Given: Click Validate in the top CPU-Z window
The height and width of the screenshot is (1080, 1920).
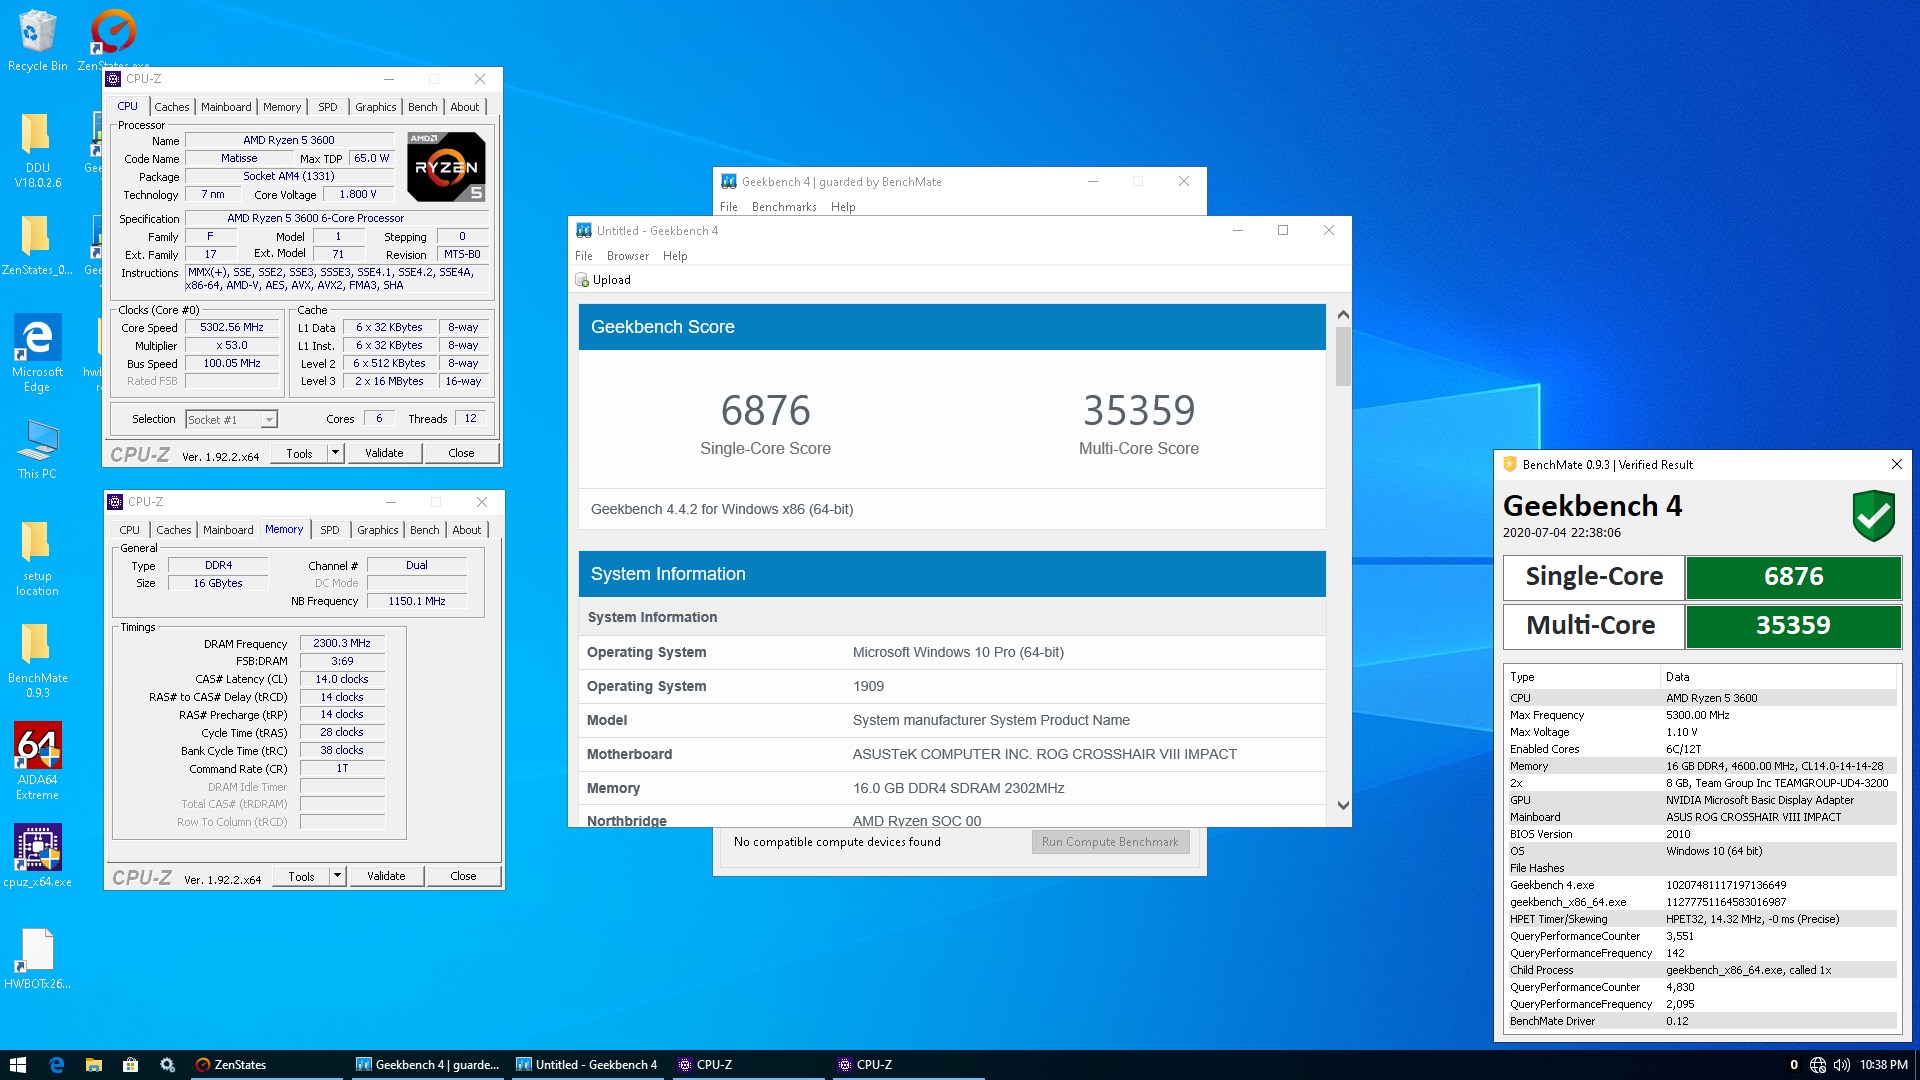Looking at the screenshot, I should click(384, 454).
